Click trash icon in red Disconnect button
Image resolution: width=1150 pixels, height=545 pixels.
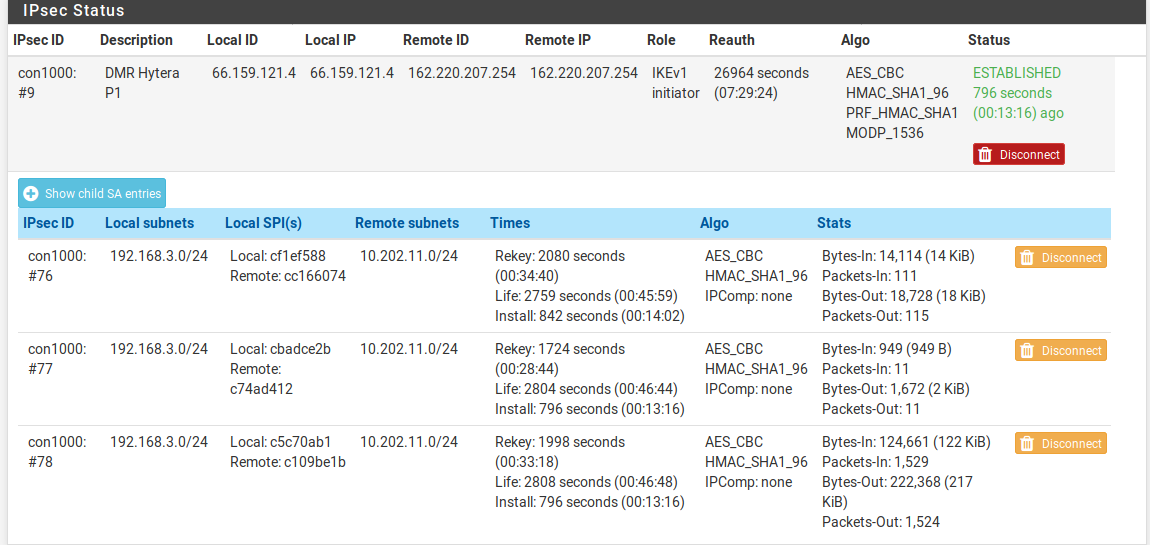[986, 155]
